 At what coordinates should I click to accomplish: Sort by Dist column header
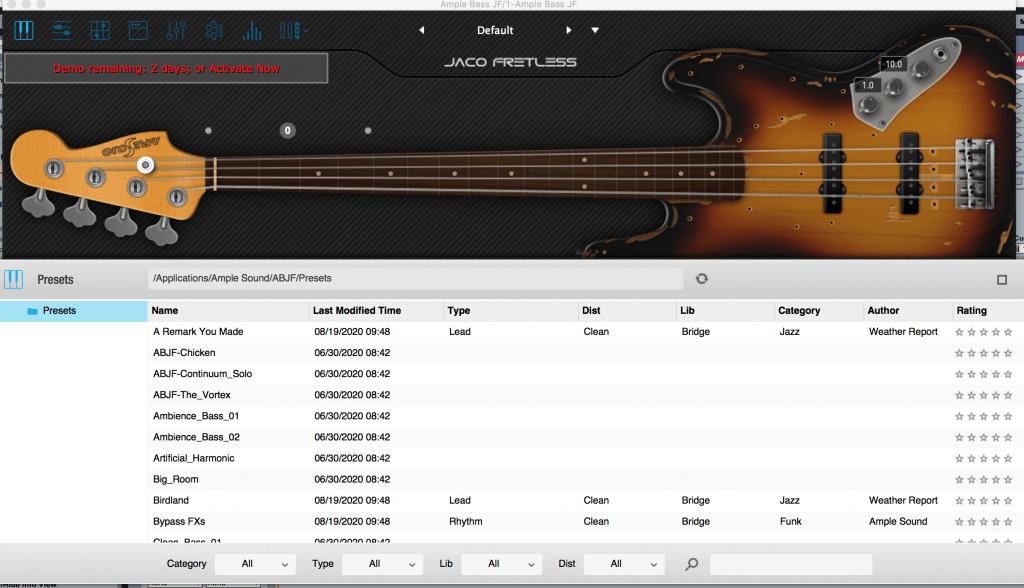tap(591, 310)
